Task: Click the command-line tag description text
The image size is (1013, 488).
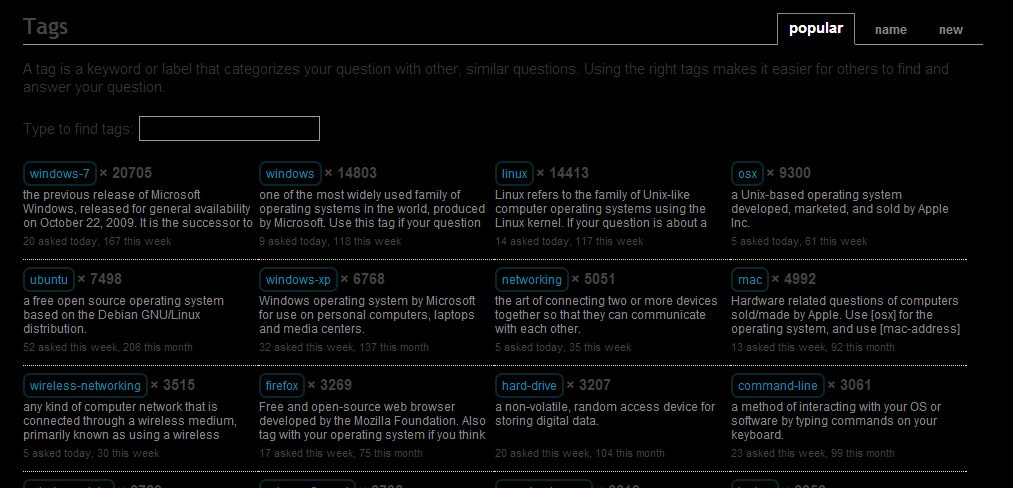Action: click(x=836, y=421)
